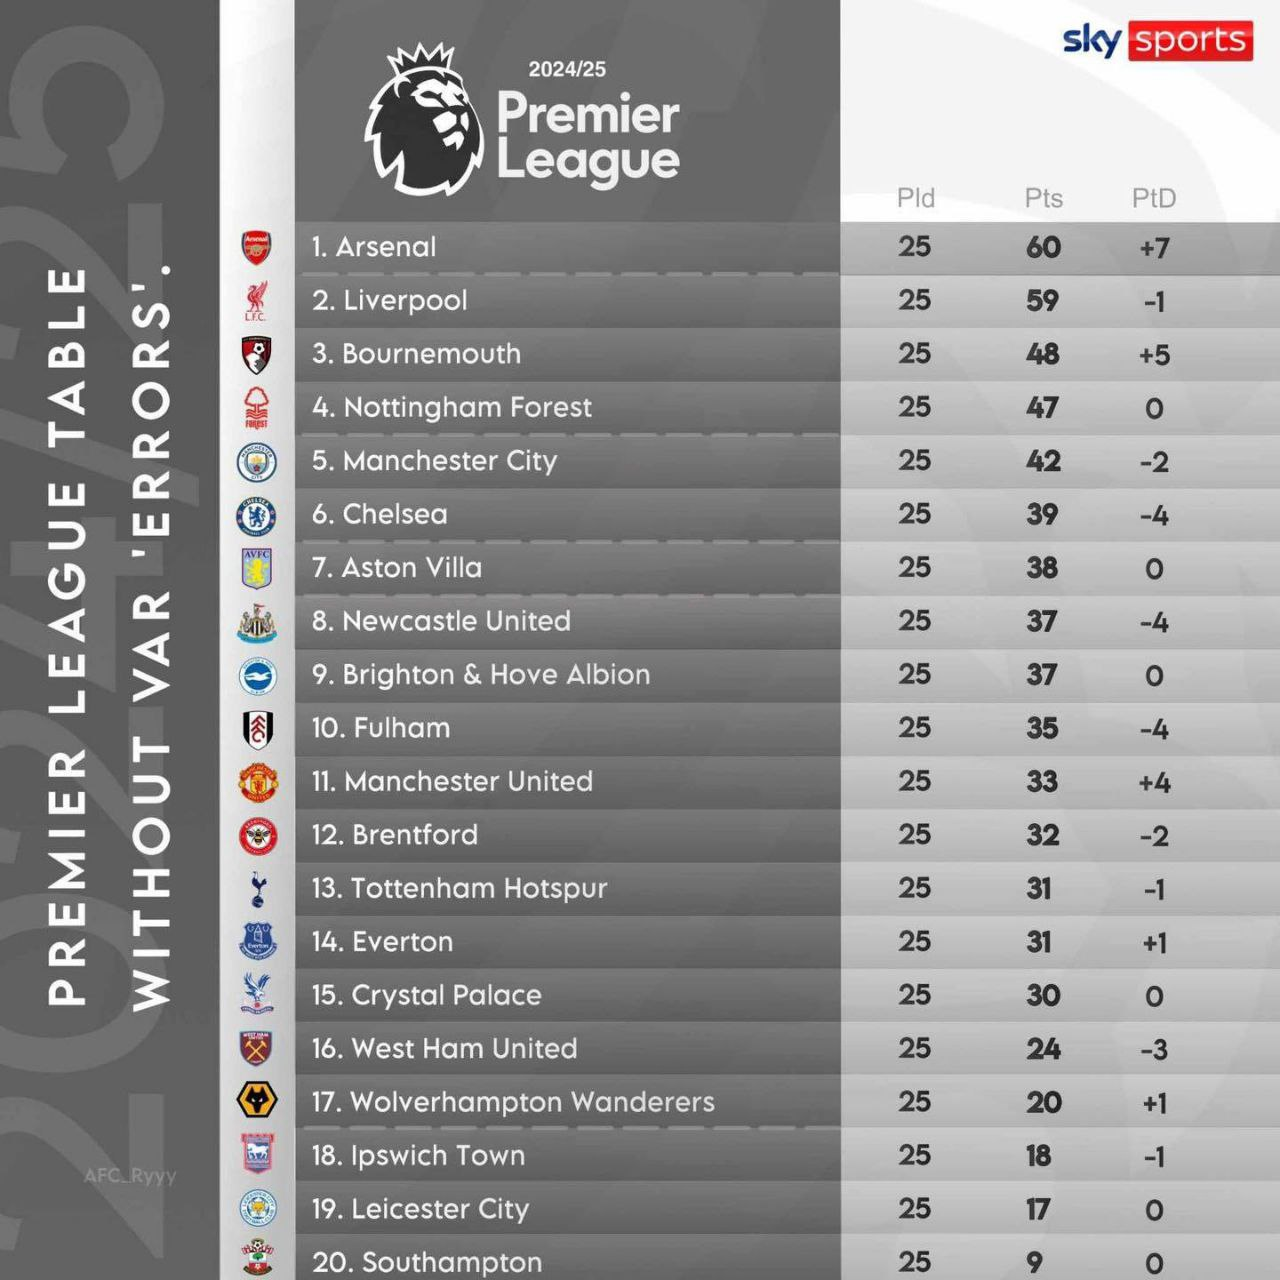Click the Everton club crest
This screenshot has height=1280, width=1280.
tap(257, 942)
